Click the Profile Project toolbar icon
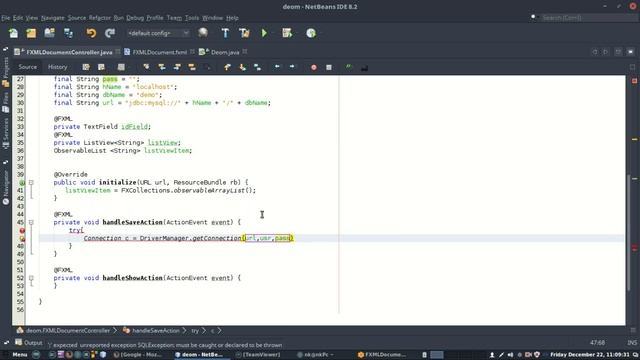Screen dimensions: 640x360 pyautogui.click(x=311, y=33)
